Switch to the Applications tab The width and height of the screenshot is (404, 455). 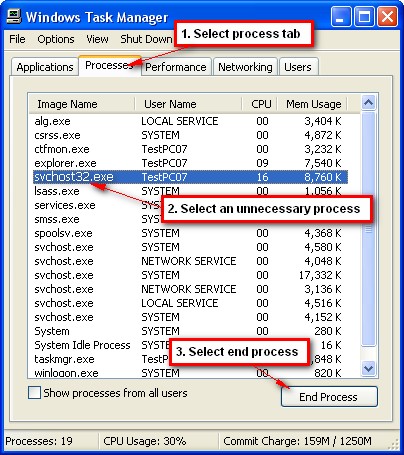45,67
